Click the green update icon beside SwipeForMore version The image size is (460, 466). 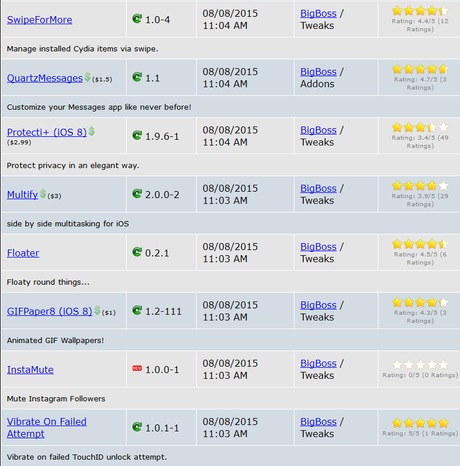[137, 18]
